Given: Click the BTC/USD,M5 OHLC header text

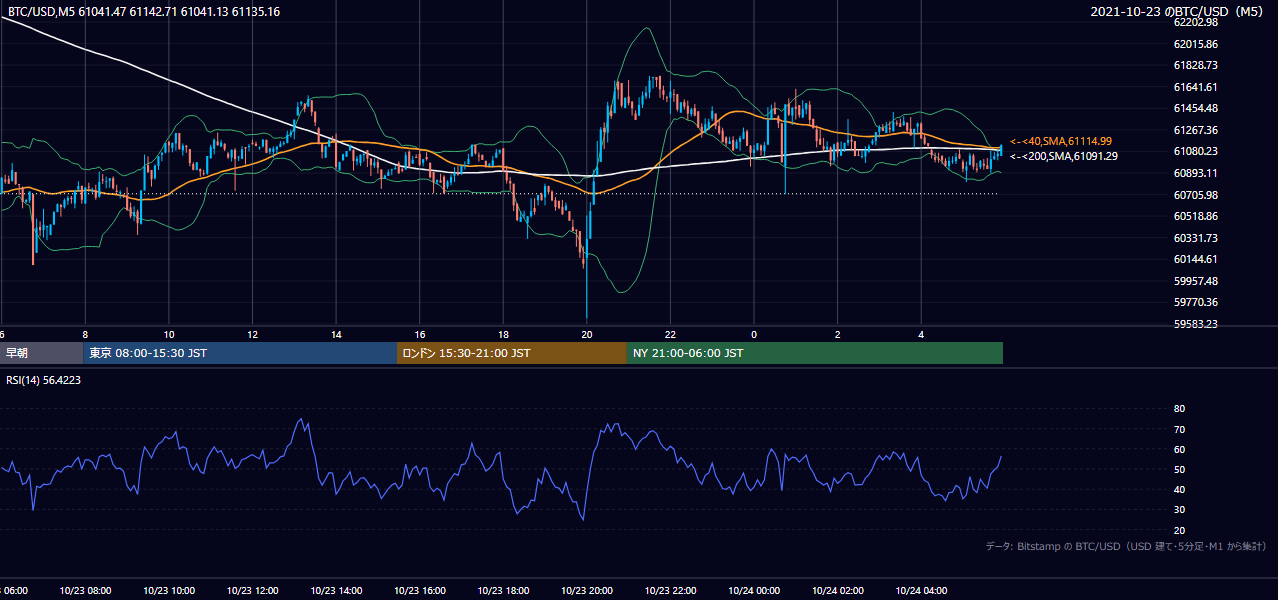Looking at the screenshot, I should [144, 12].
